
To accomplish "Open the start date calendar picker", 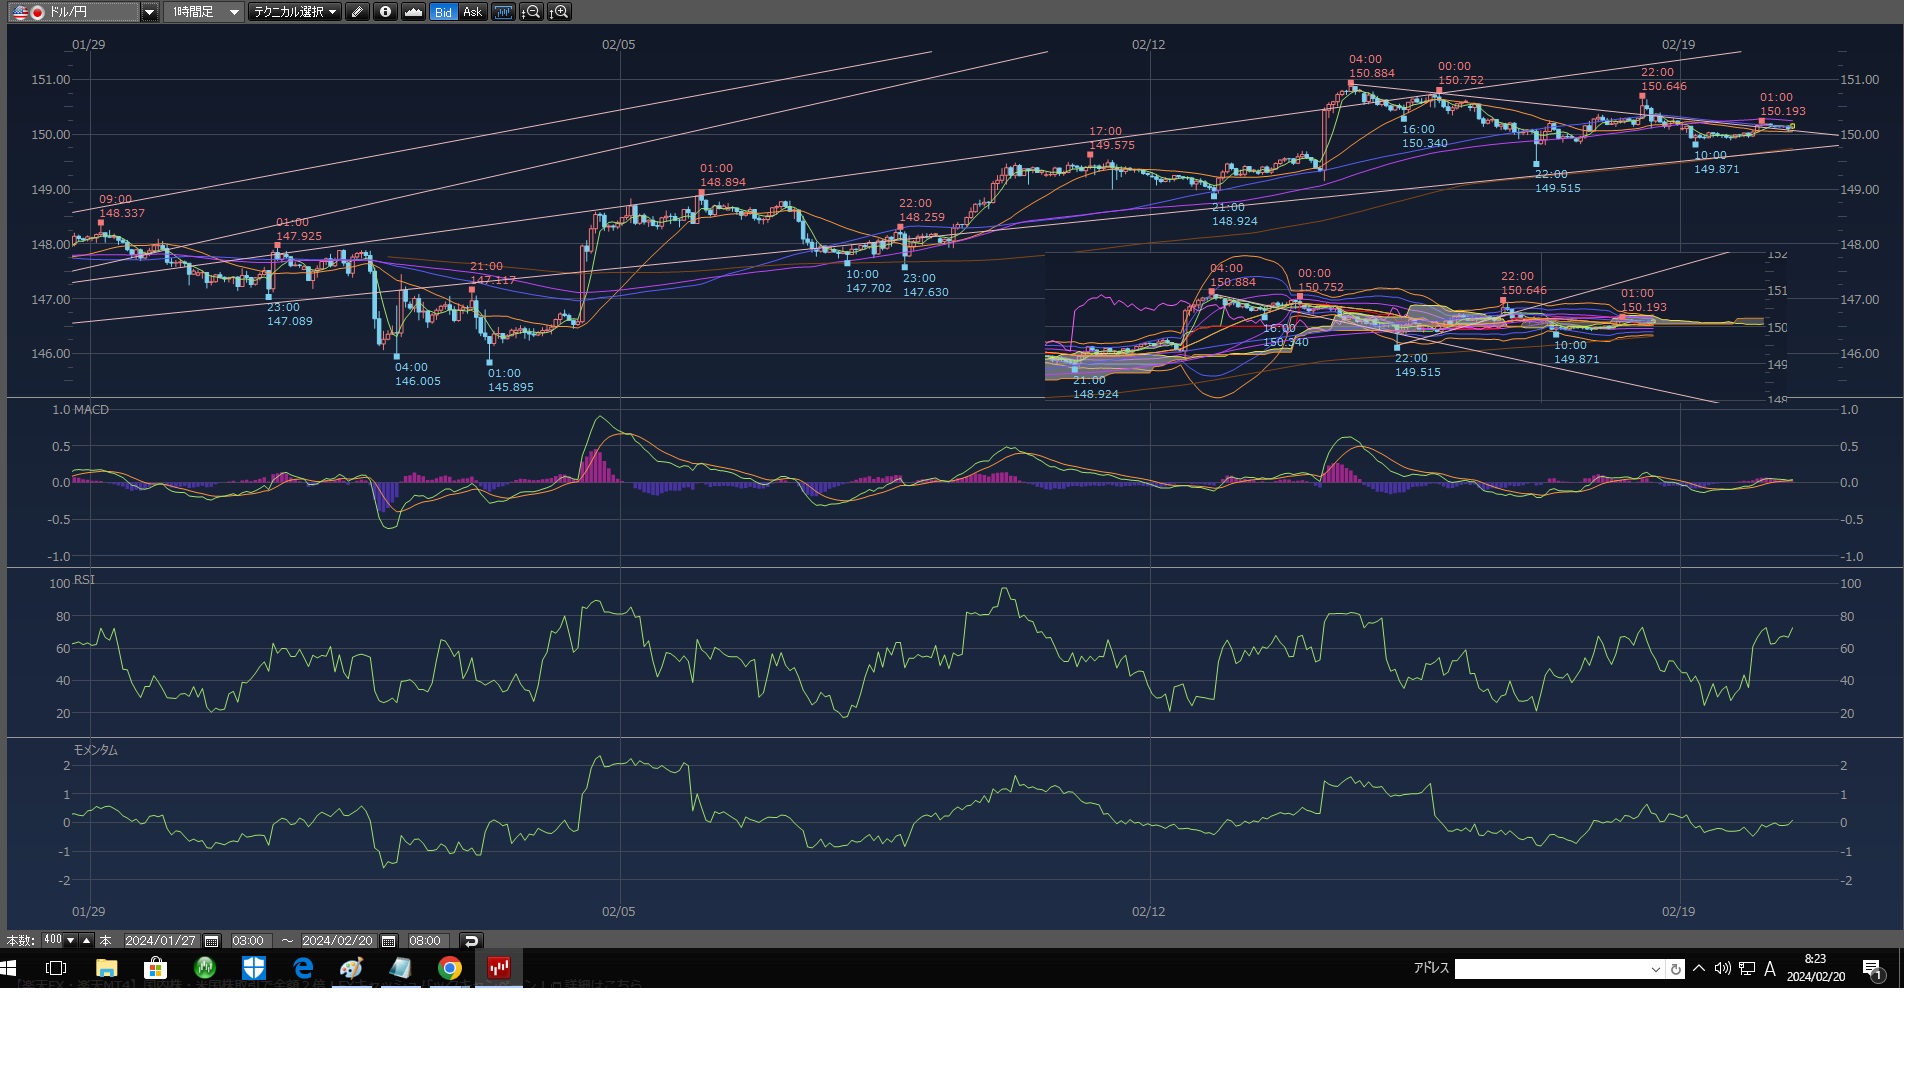I will [212, 941].
